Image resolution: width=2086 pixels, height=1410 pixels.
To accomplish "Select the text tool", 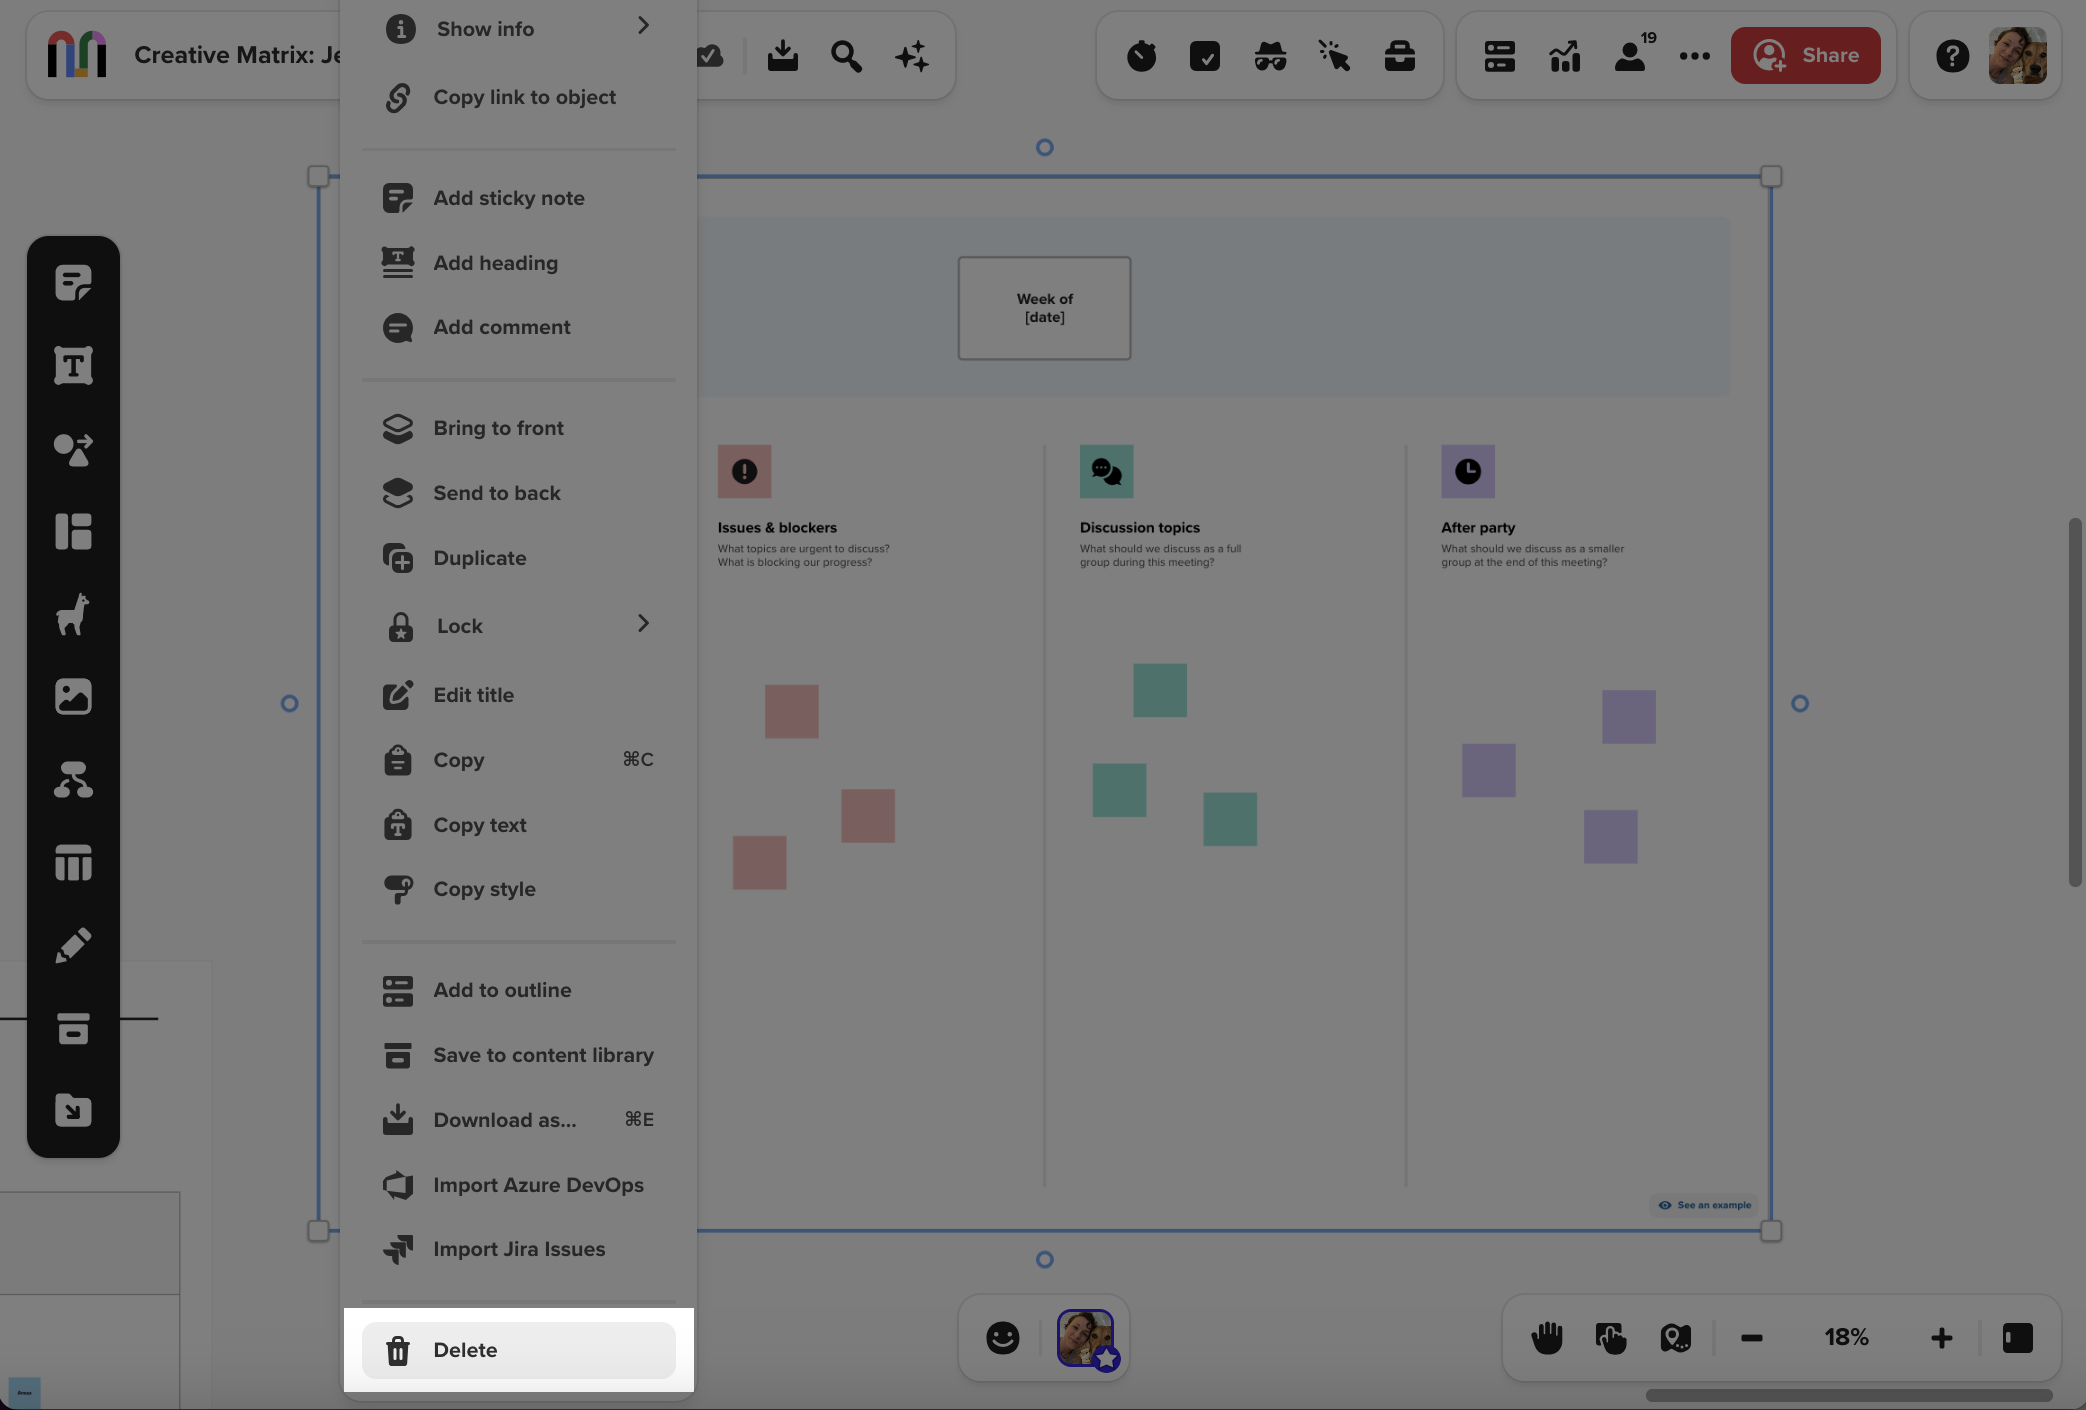I will [x=73, y=365].
